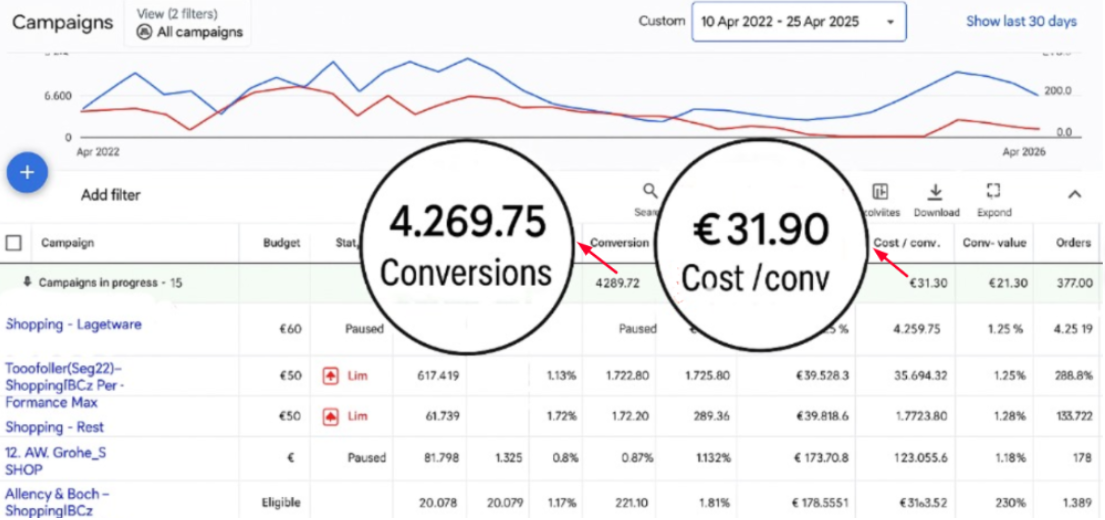Expand the Campaigns in progress group
This screenshot has height=520, width=1105.
pos(27,283)
